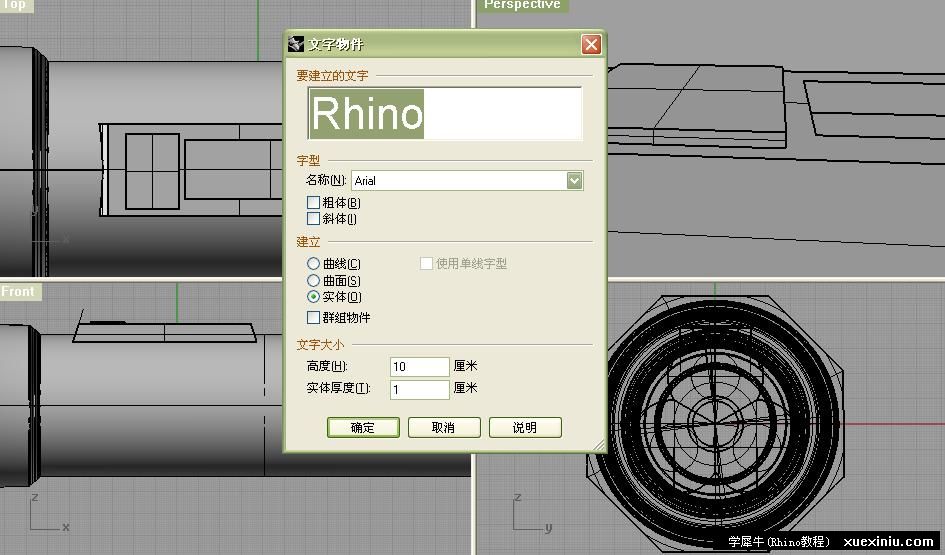This screenshot has height=555, width=945.
Task: Open the Arial font name dropdown
Action: (574, 180)
